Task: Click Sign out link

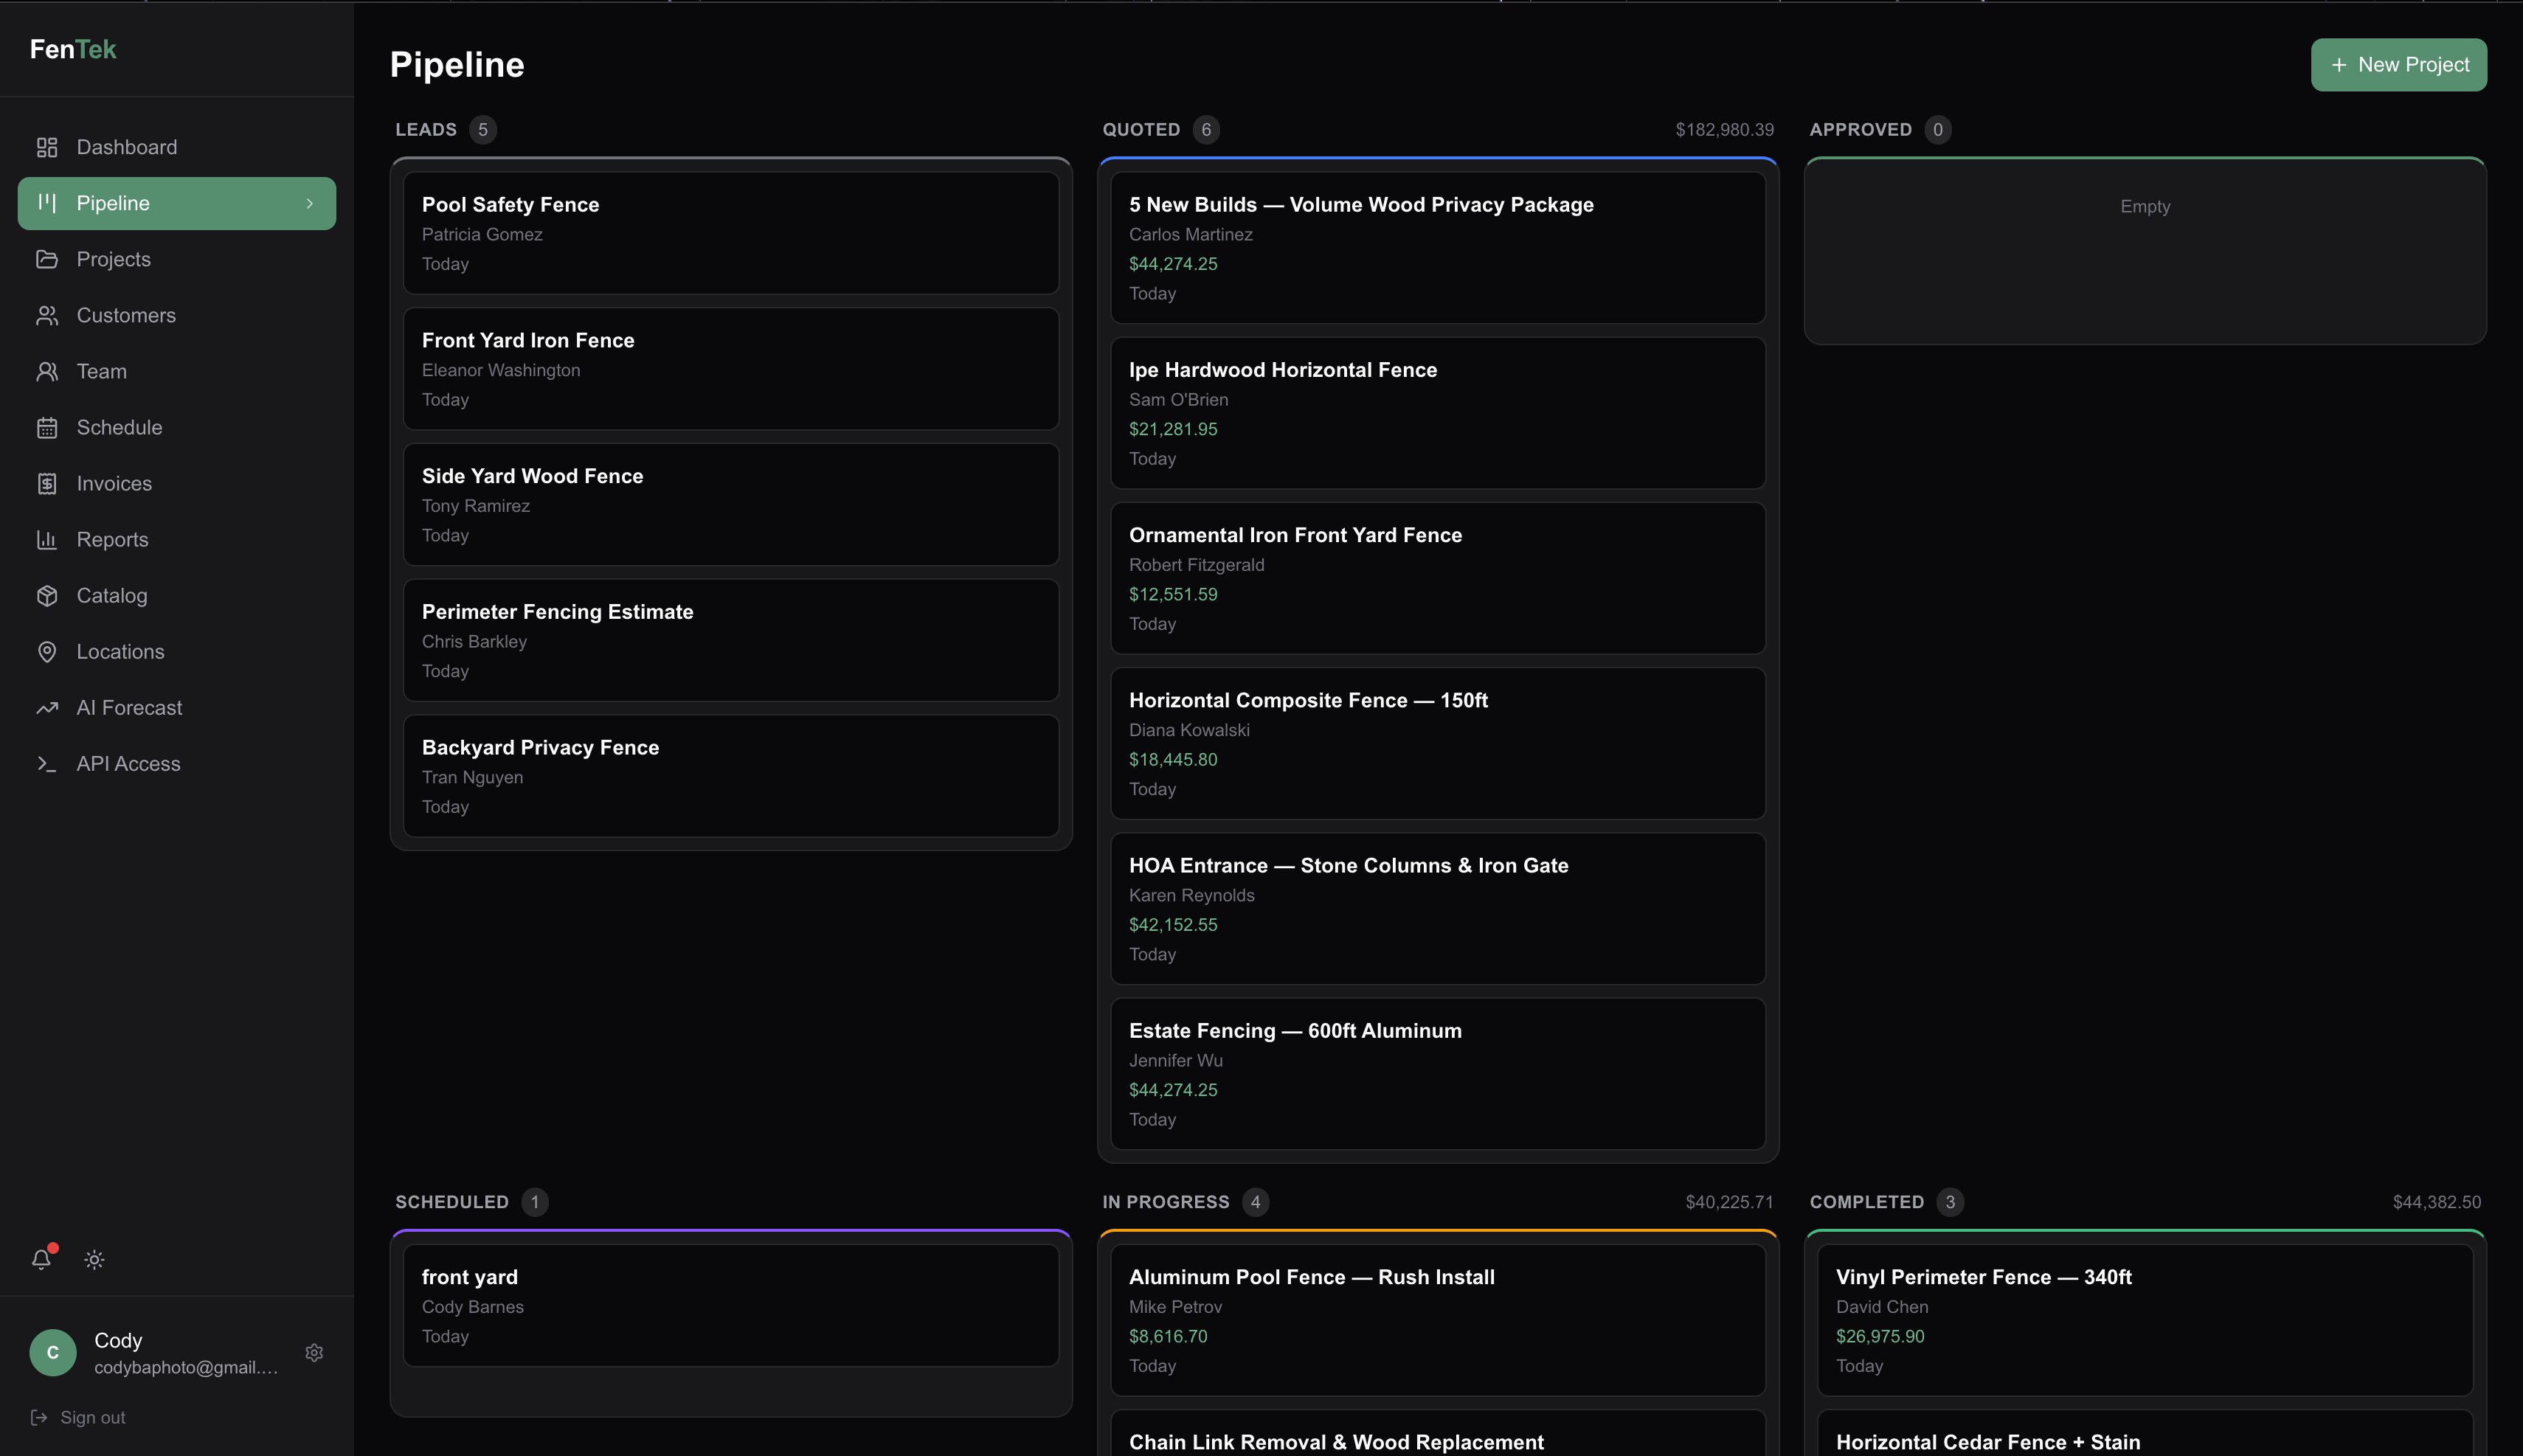Action: (78, 1417)
